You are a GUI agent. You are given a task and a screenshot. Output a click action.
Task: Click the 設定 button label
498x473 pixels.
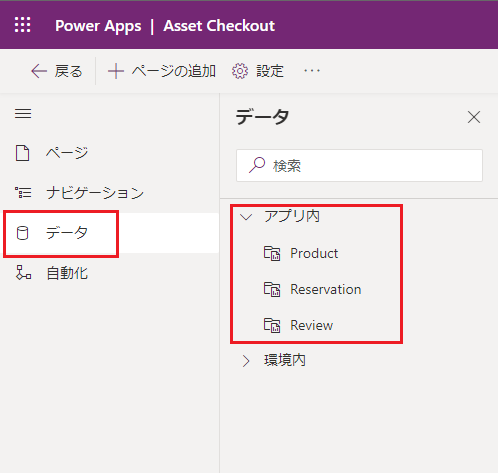[270, 71]
